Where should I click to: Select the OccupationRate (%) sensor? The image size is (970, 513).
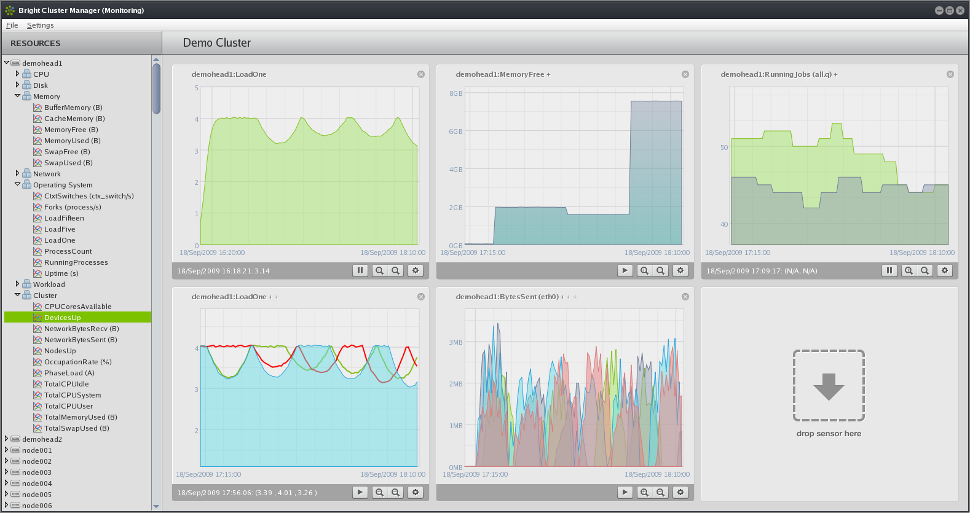tap(78, 362)
